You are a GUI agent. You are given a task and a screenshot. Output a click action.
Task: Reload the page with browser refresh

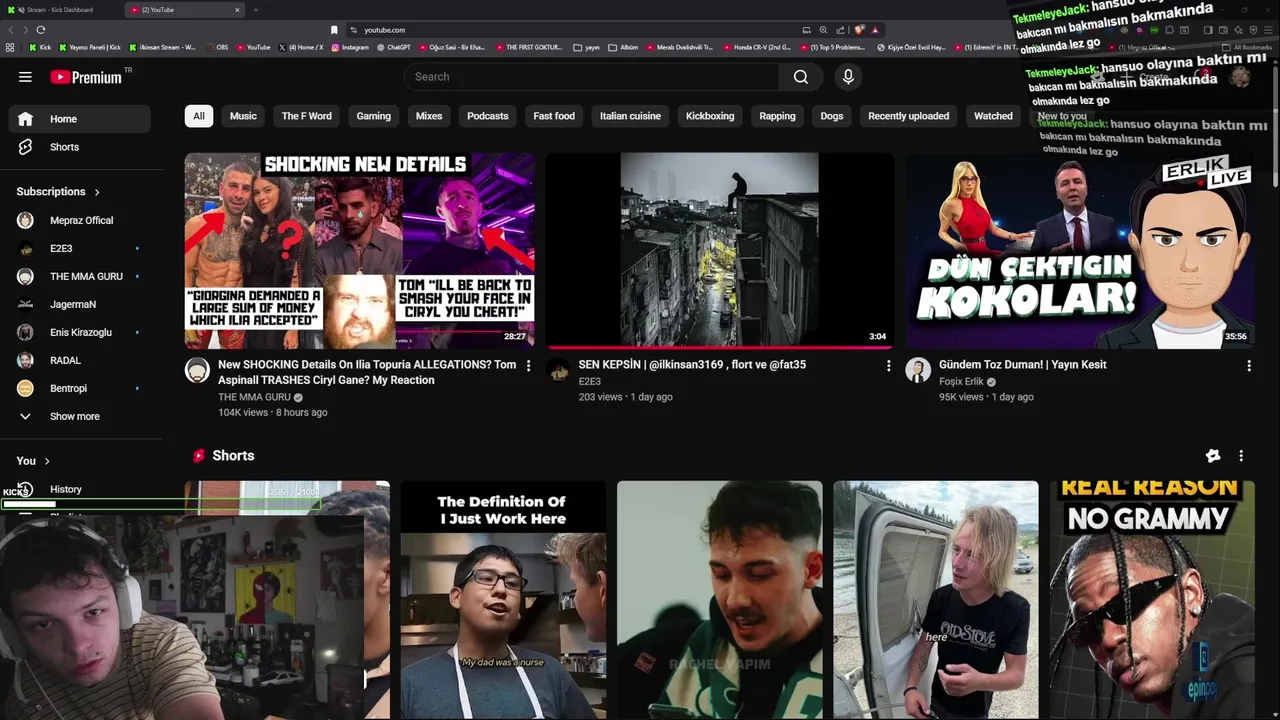tap(40, 30)
